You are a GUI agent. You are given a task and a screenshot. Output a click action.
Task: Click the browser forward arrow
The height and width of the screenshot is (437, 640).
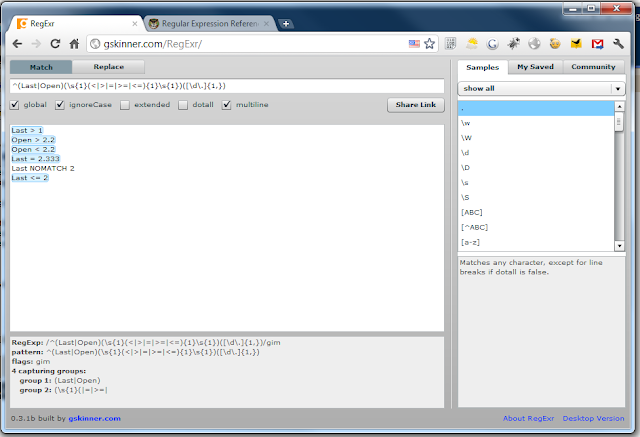(36, 44)
